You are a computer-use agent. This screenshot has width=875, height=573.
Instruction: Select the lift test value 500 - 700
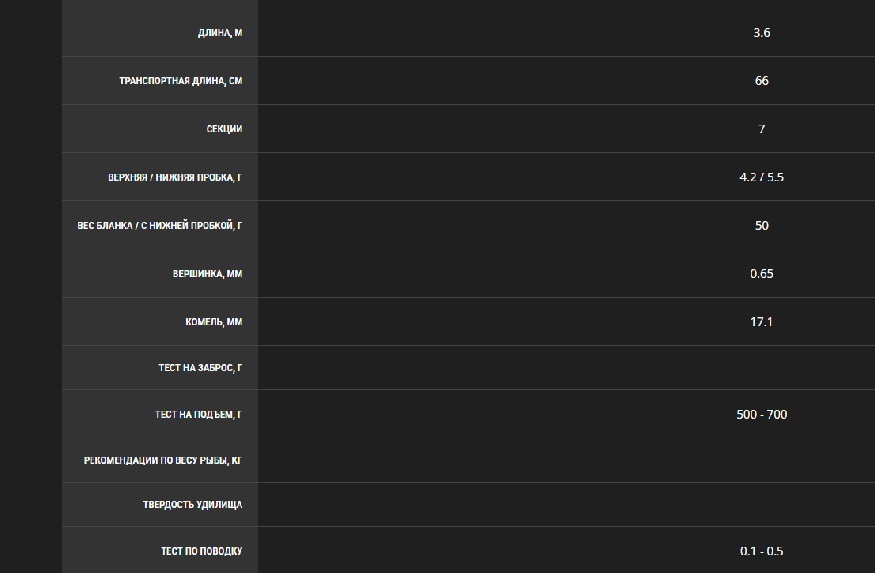point(762,414)
